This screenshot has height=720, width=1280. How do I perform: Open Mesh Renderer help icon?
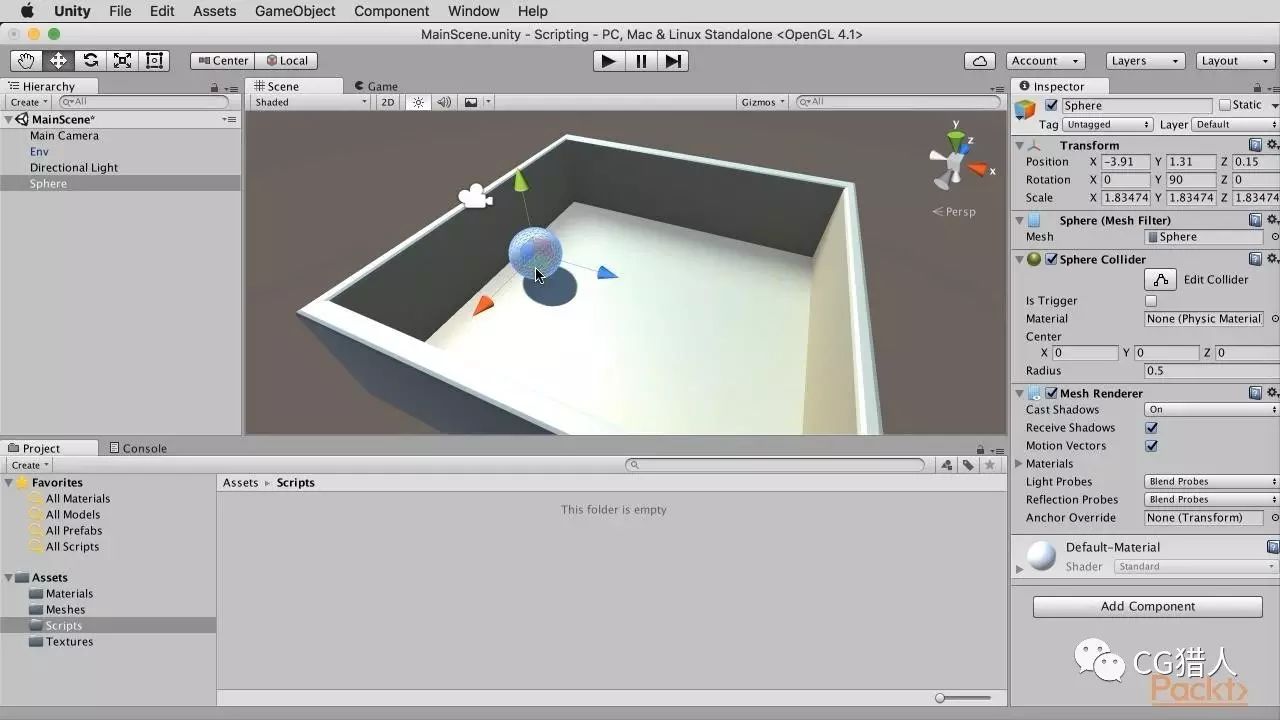[1255, 393]
